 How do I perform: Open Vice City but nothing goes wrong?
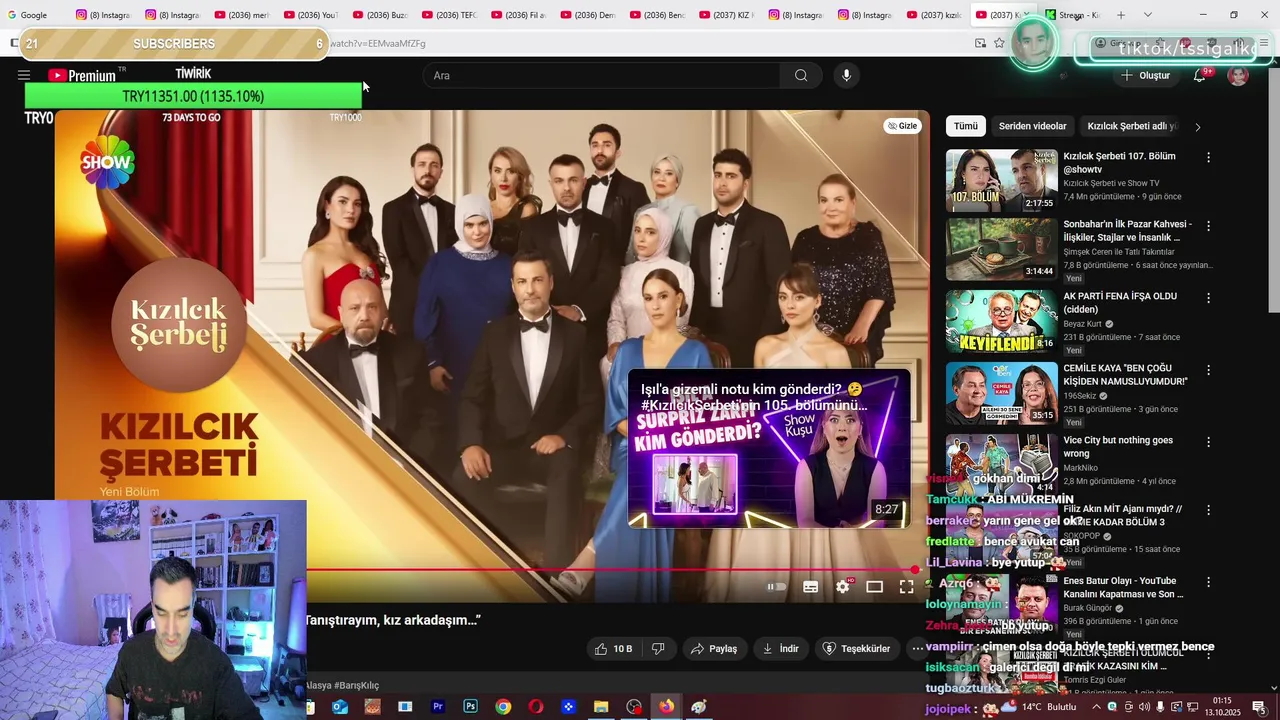(1118, 447)
